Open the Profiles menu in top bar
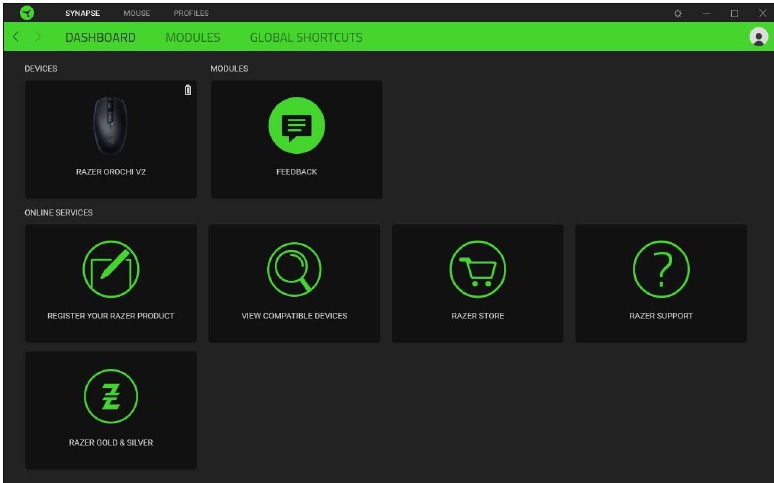774x483 pixels. point(191,13)
